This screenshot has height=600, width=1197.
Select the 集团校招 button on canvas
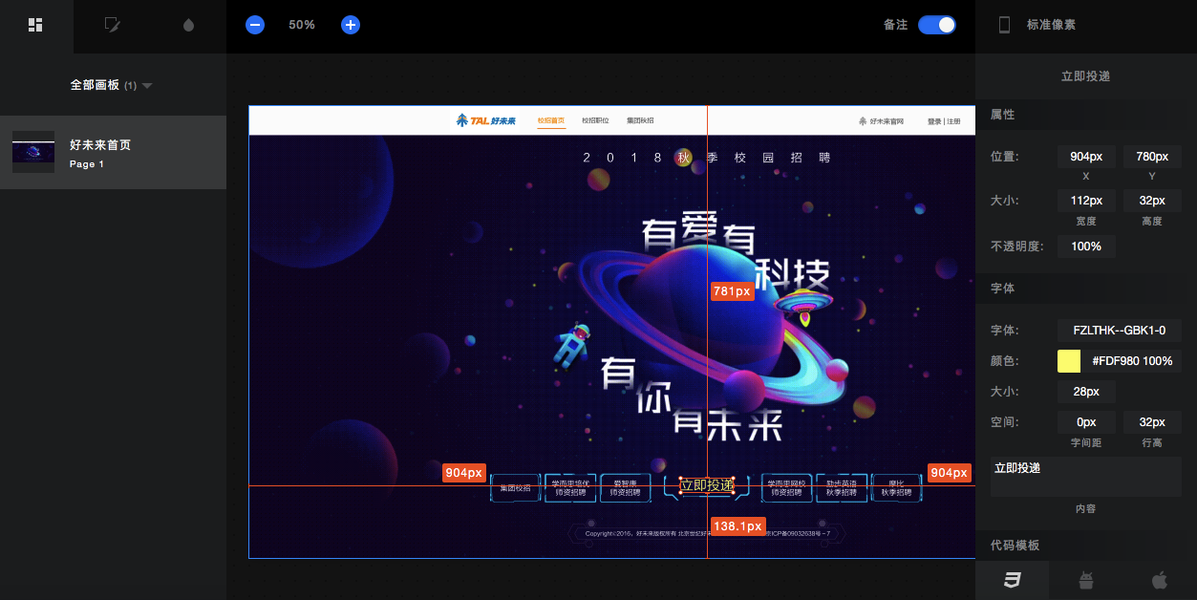pos(515,488)
